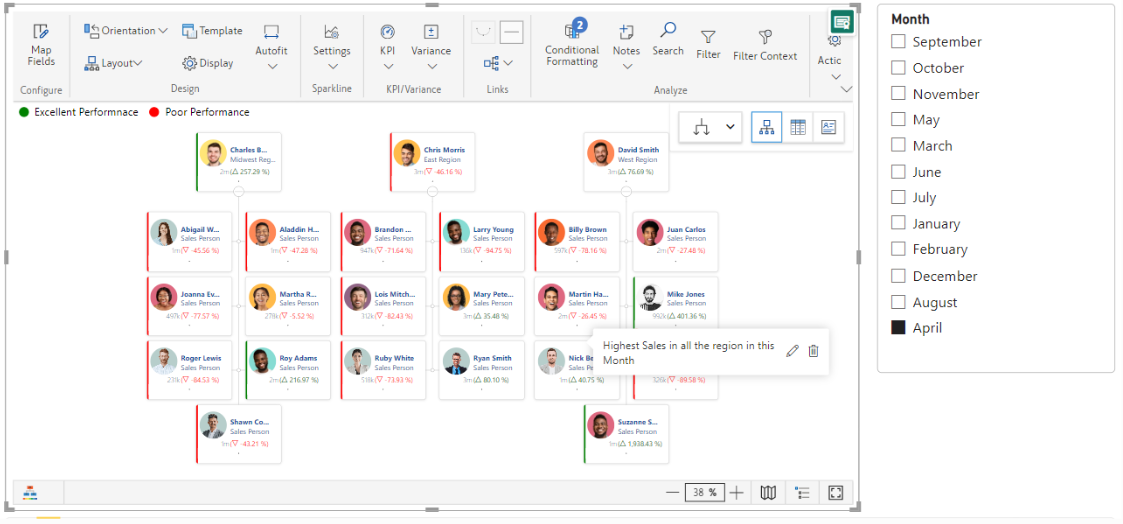Open the Search tool in Analyze group
Screen dimensions: 1123x524
pos(667,38)
